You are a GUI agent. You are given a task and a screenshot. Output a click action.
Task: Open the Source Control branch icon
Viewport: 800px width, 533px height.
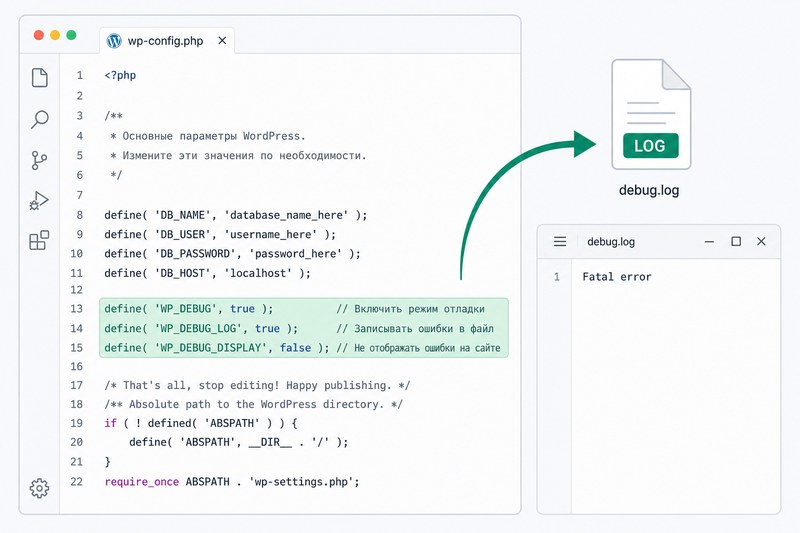(x=39, y=160)
